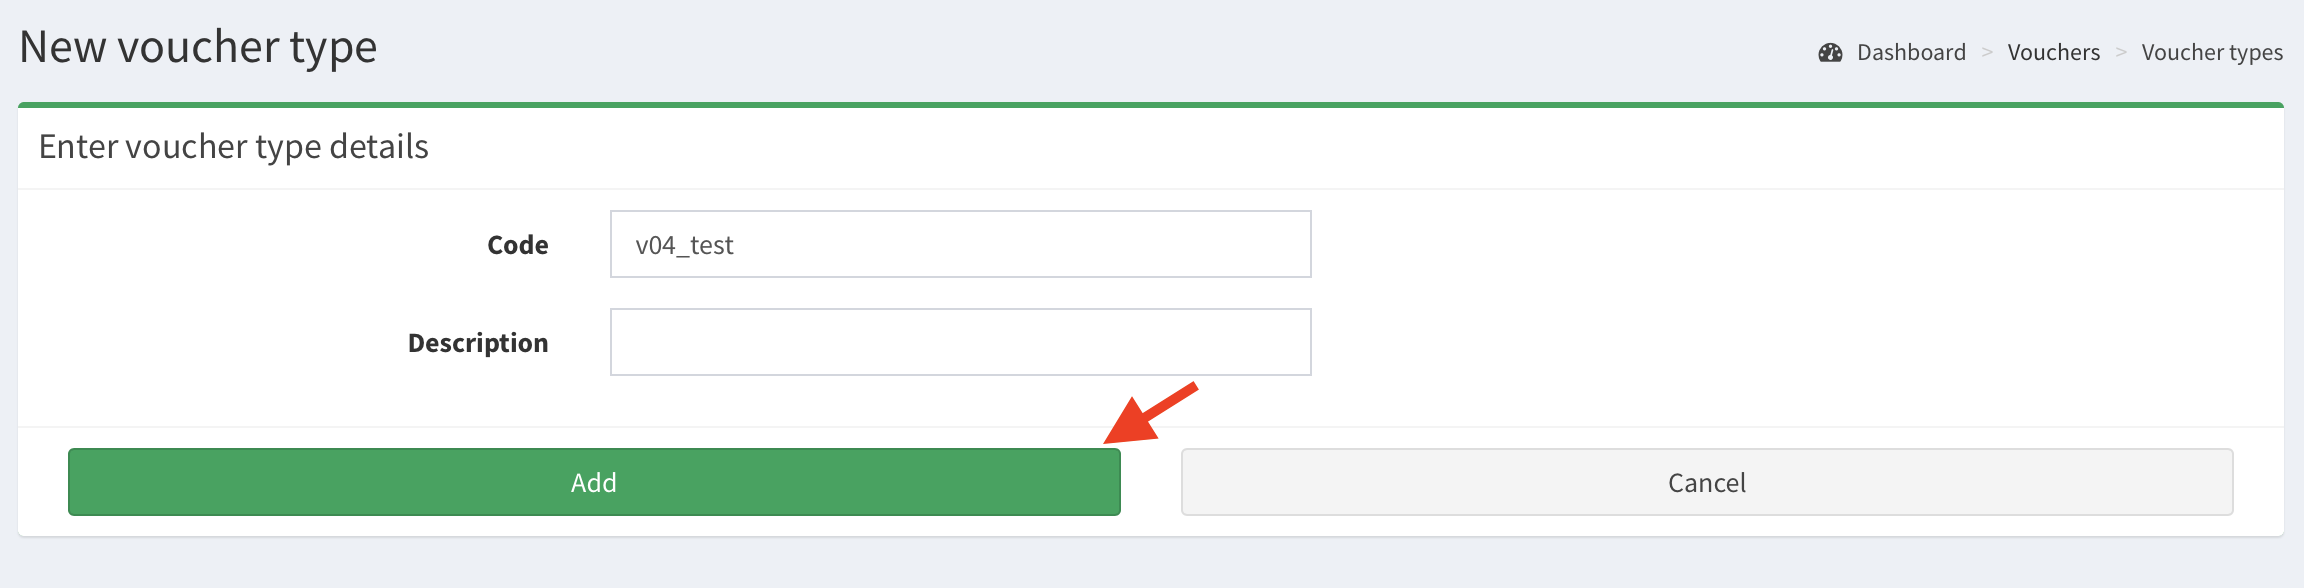Click the grey page background below the panel
The width and height of the screenshot is (2304, 588).
coord(1150,564)
